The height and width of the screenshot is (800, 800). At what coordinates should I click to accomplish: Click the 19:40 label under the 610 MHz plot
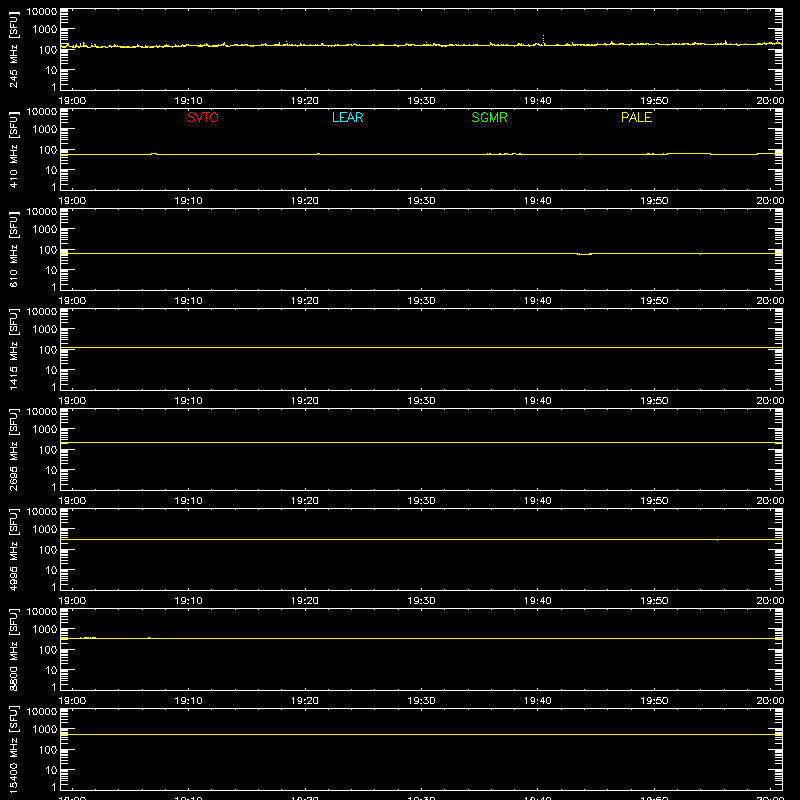[x=538, y=301]
